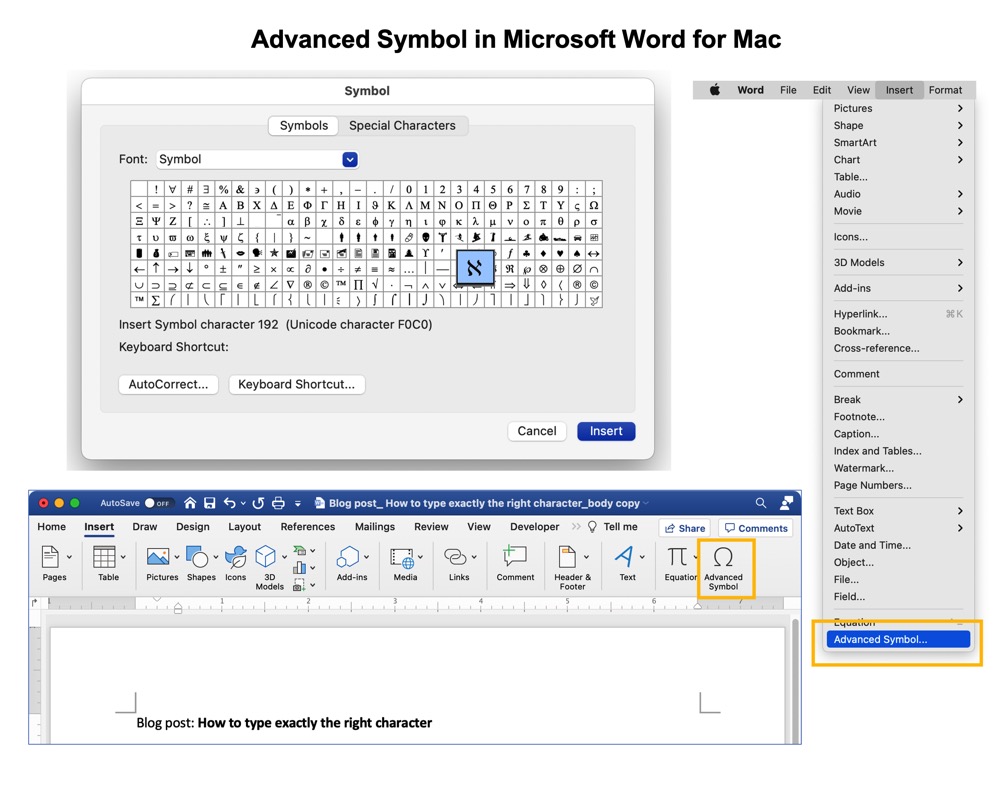Viewport: 1000px width, 794px height.
Task: Click the AutoCorrect... button
Action: pyautogui.click(x=168, y=385)
